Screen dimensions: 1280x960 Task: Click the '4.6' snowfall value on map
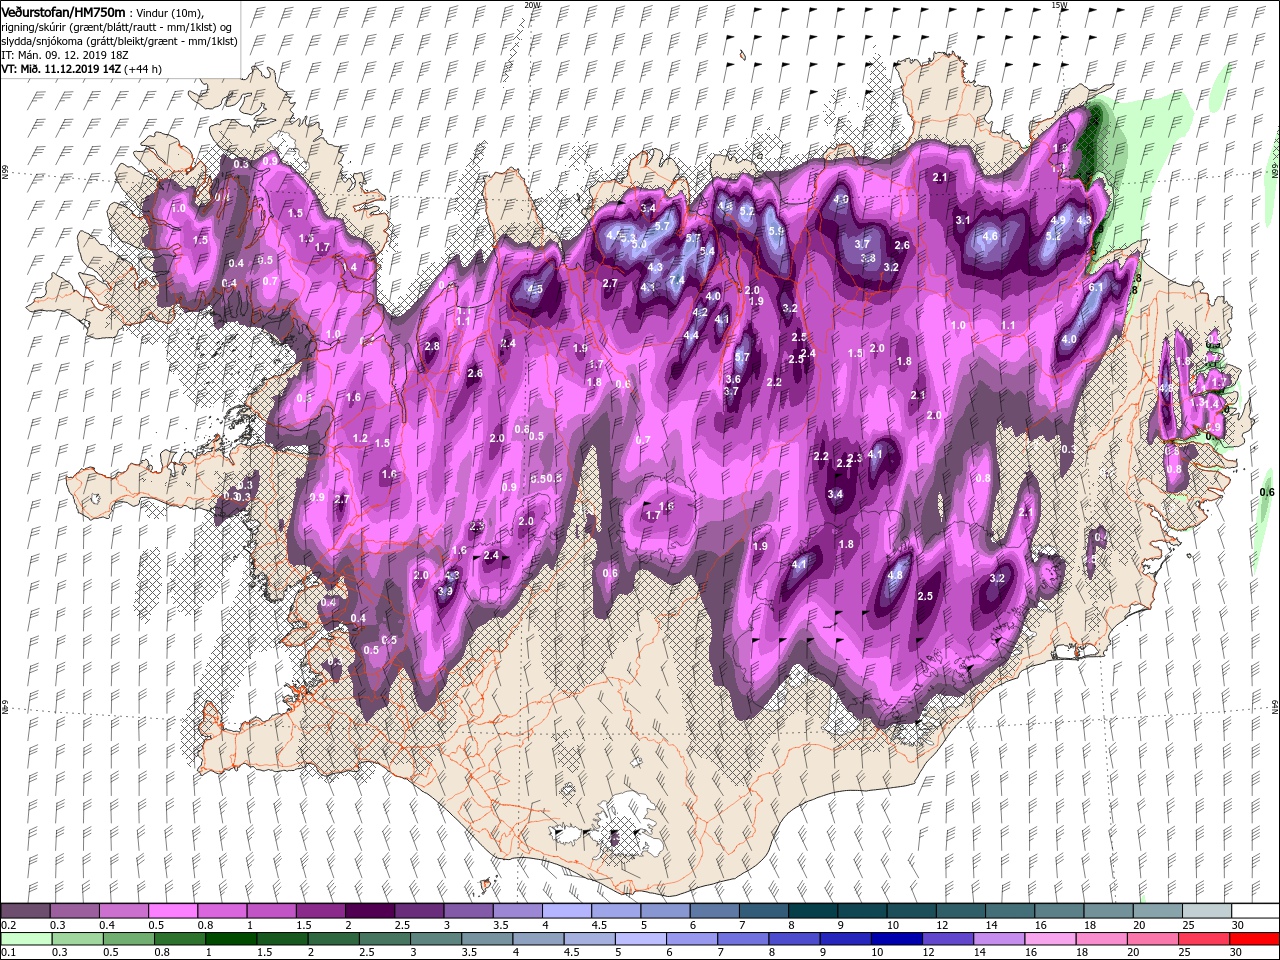click(x=990, y=236)
